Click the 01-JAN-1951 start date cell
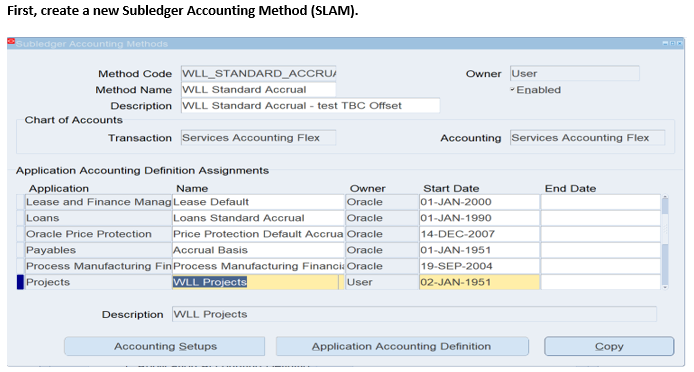Screen dimensions: 694x372 coord(479,250)
